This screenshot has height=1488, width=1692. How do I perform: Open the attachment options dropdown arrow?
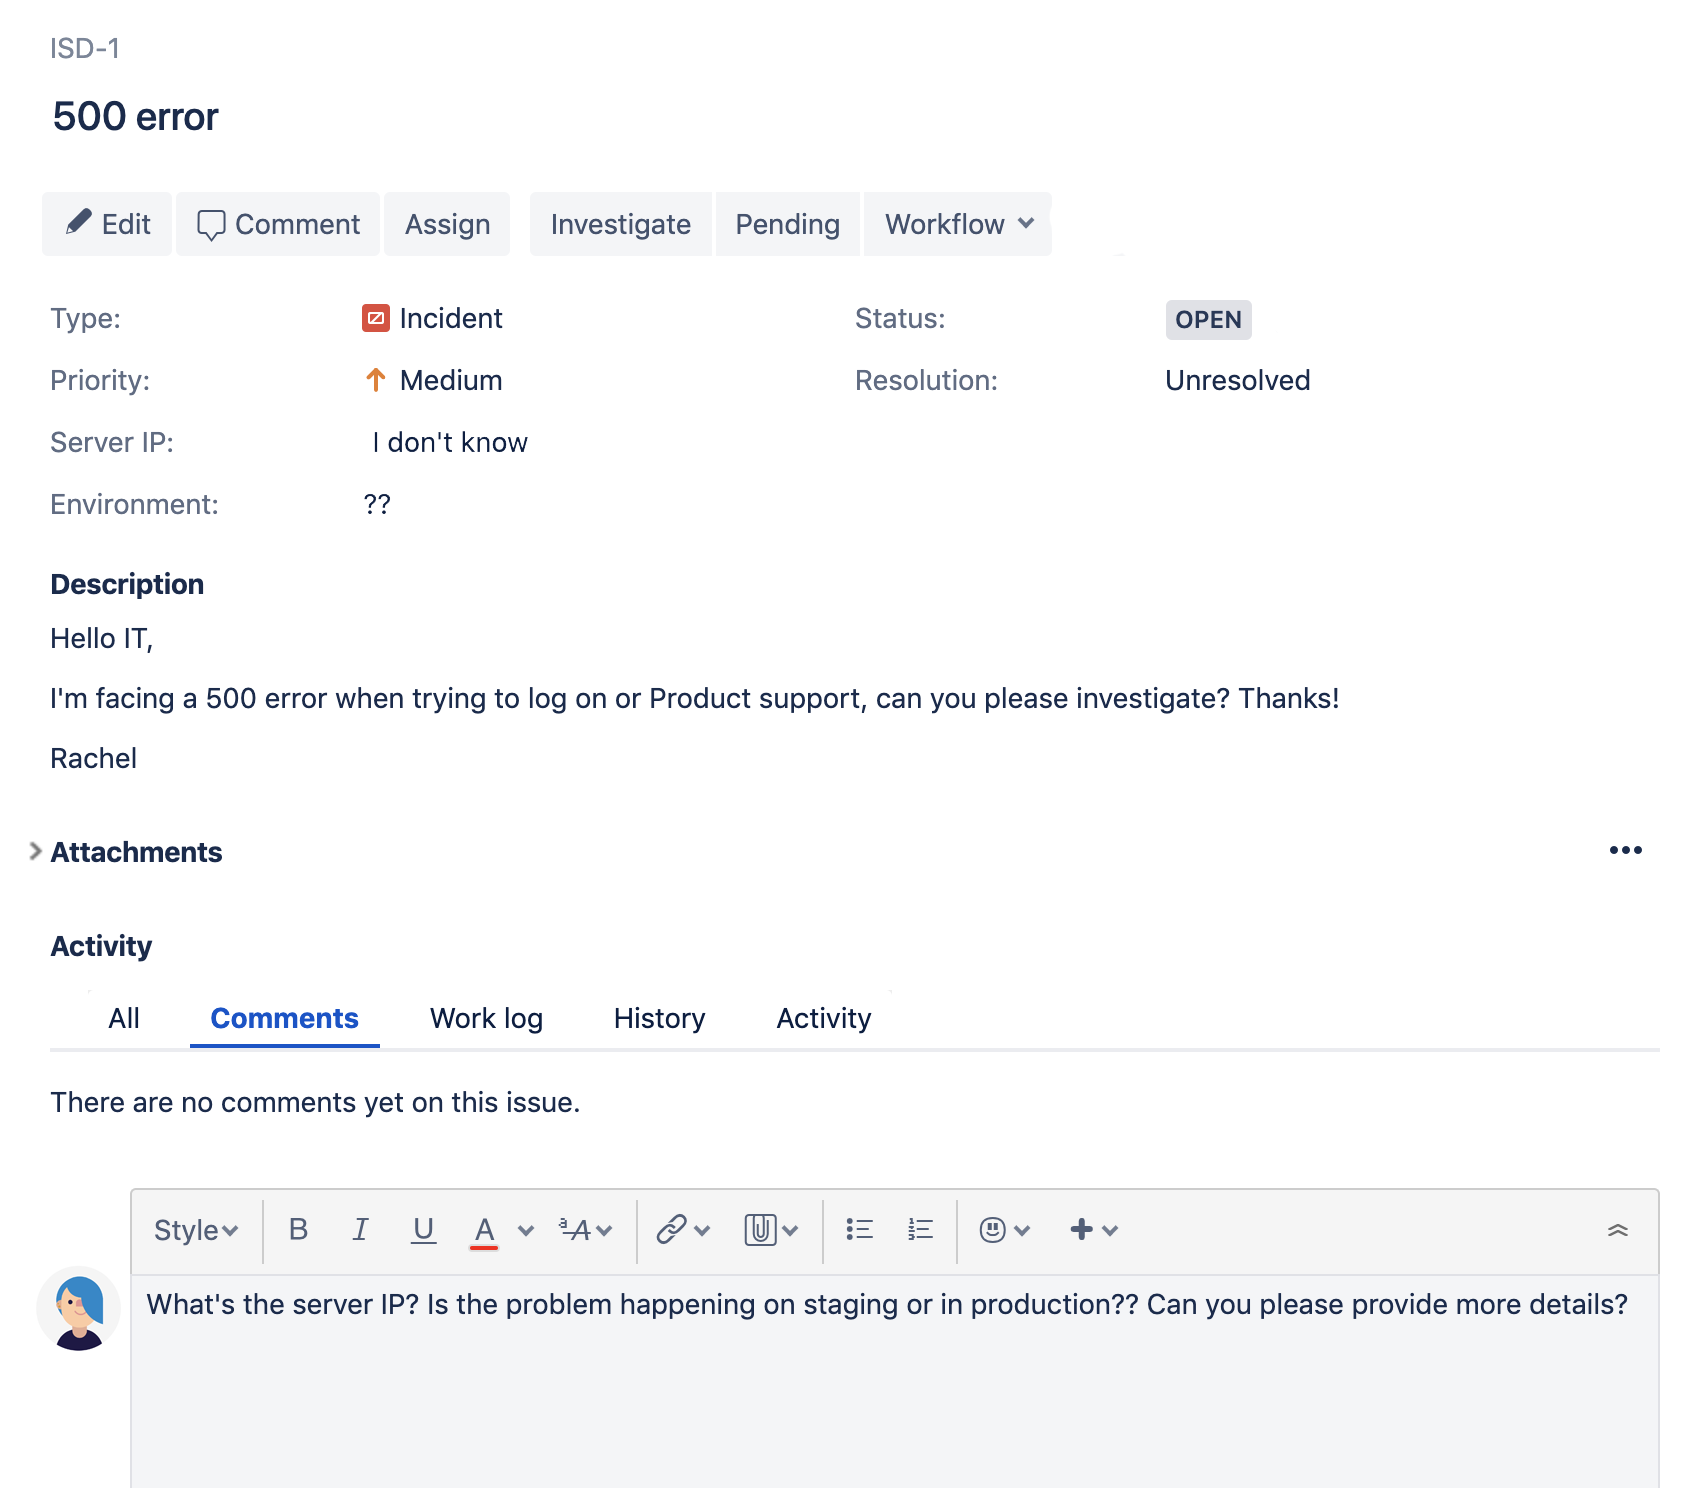click(x=790, y=1231)
